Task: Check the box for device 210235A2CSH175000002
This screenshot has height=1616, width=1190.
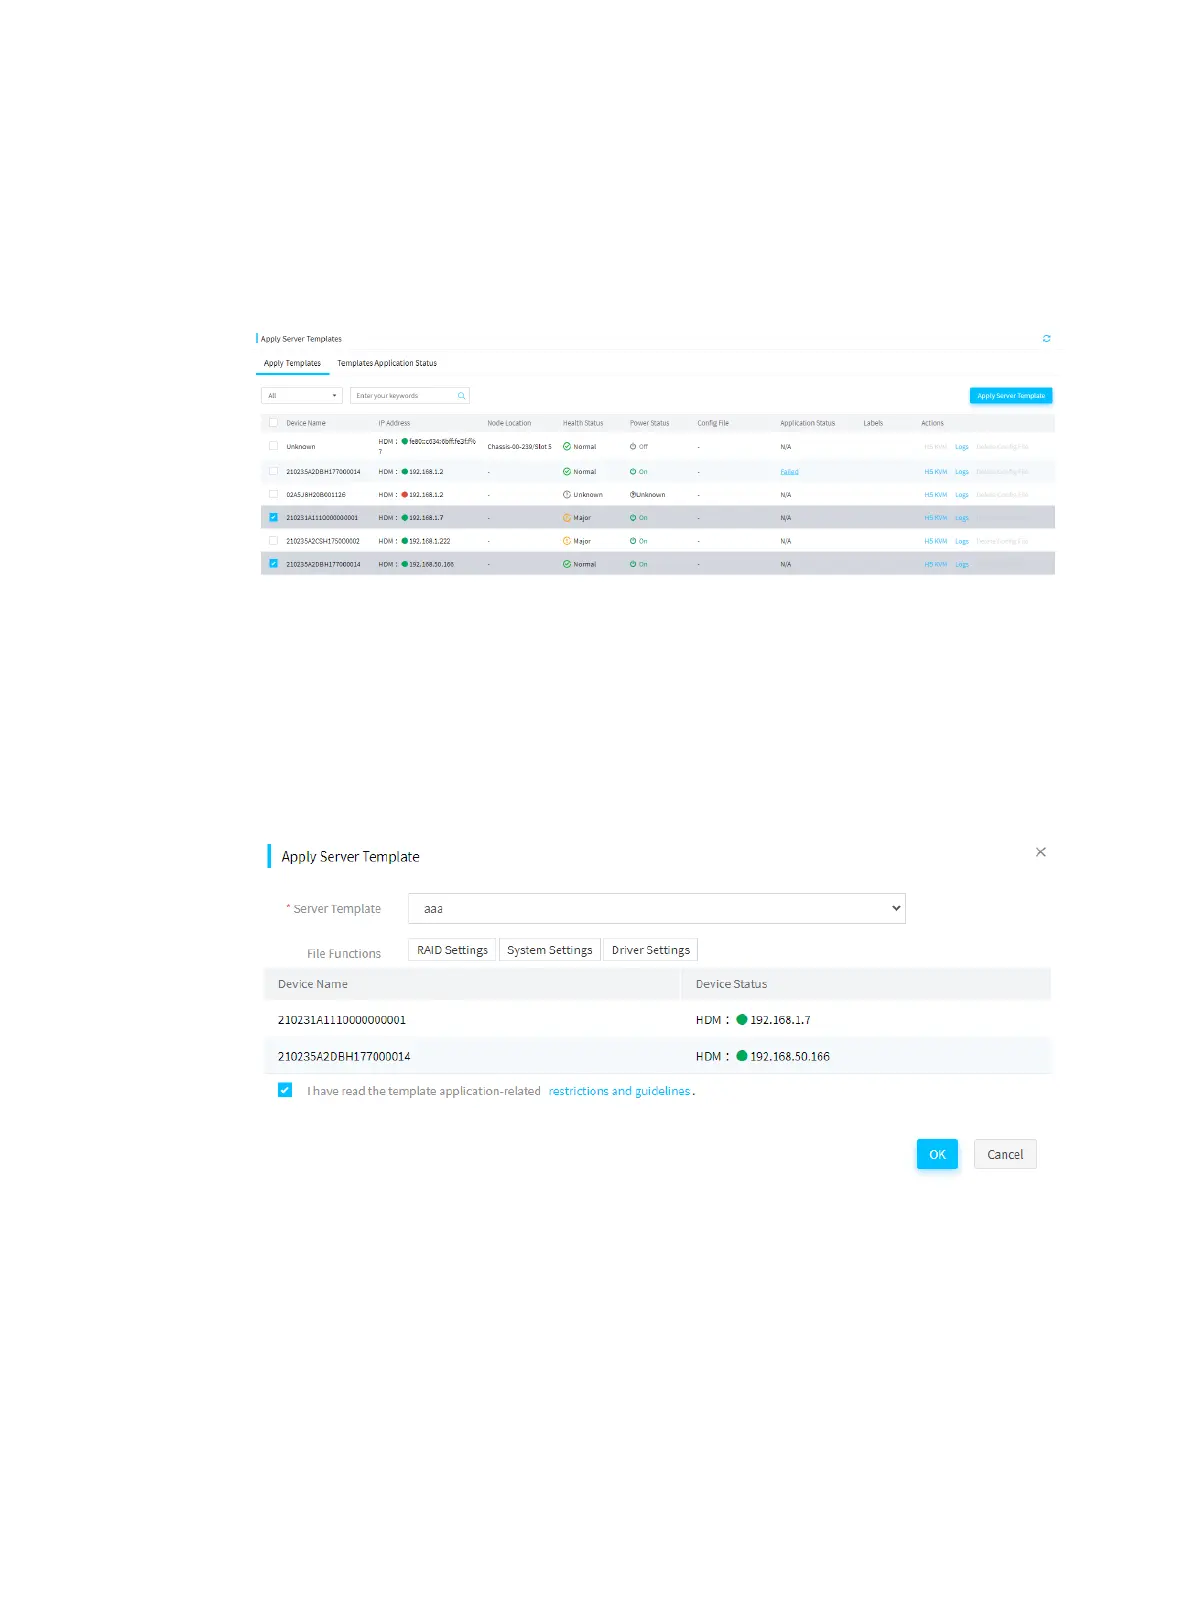Action: click(x=273, y=540)
